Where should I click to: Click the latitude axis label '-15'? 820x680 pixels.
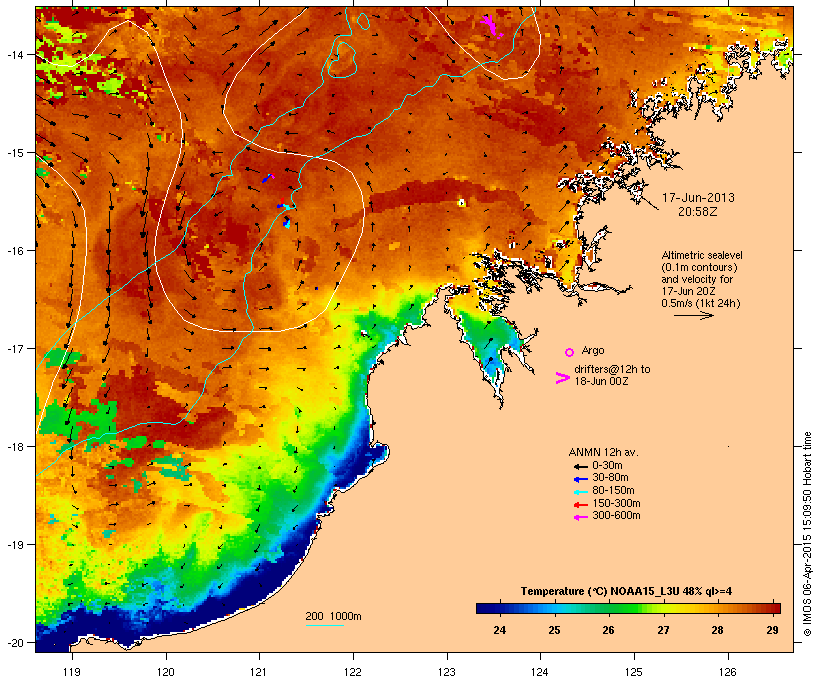15,153
